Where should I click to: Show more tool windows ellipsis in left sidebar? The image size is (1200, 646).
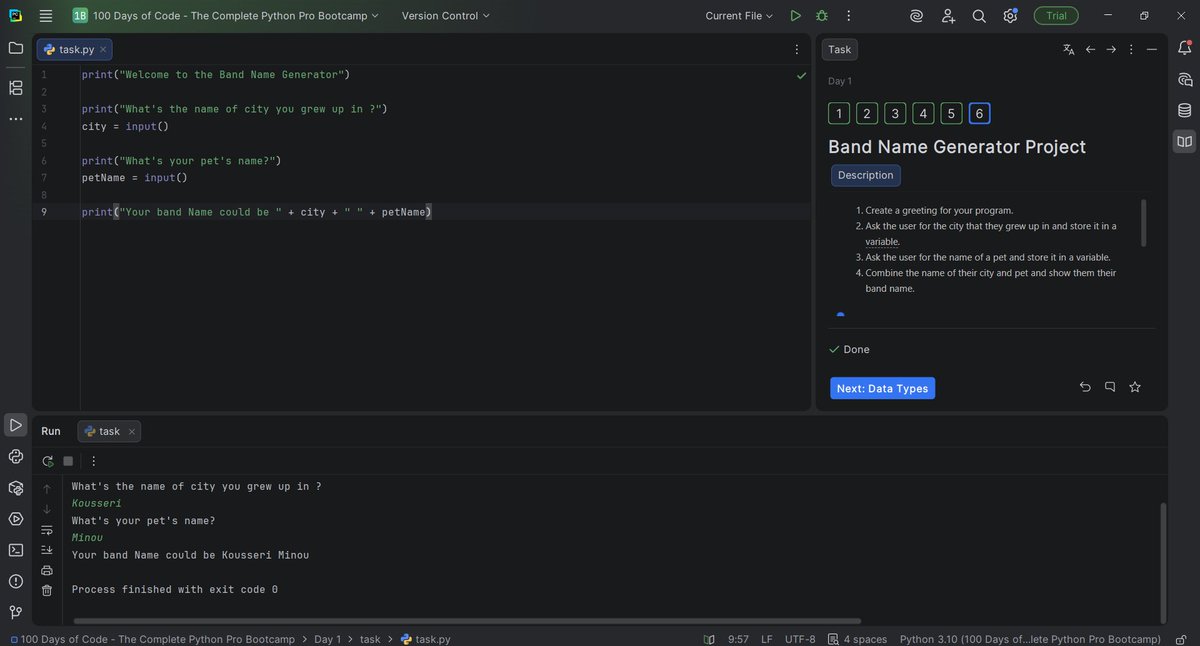pos(16,120)
